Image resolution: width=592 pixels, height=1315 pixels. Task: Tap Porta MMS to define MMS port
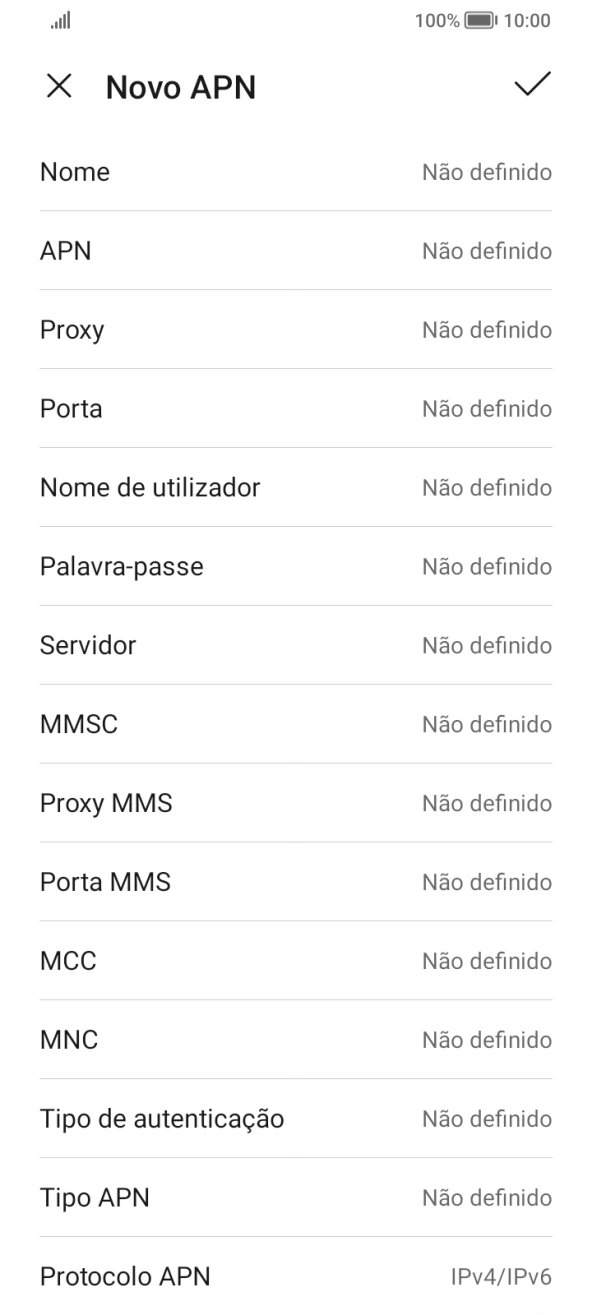point(296,882)
